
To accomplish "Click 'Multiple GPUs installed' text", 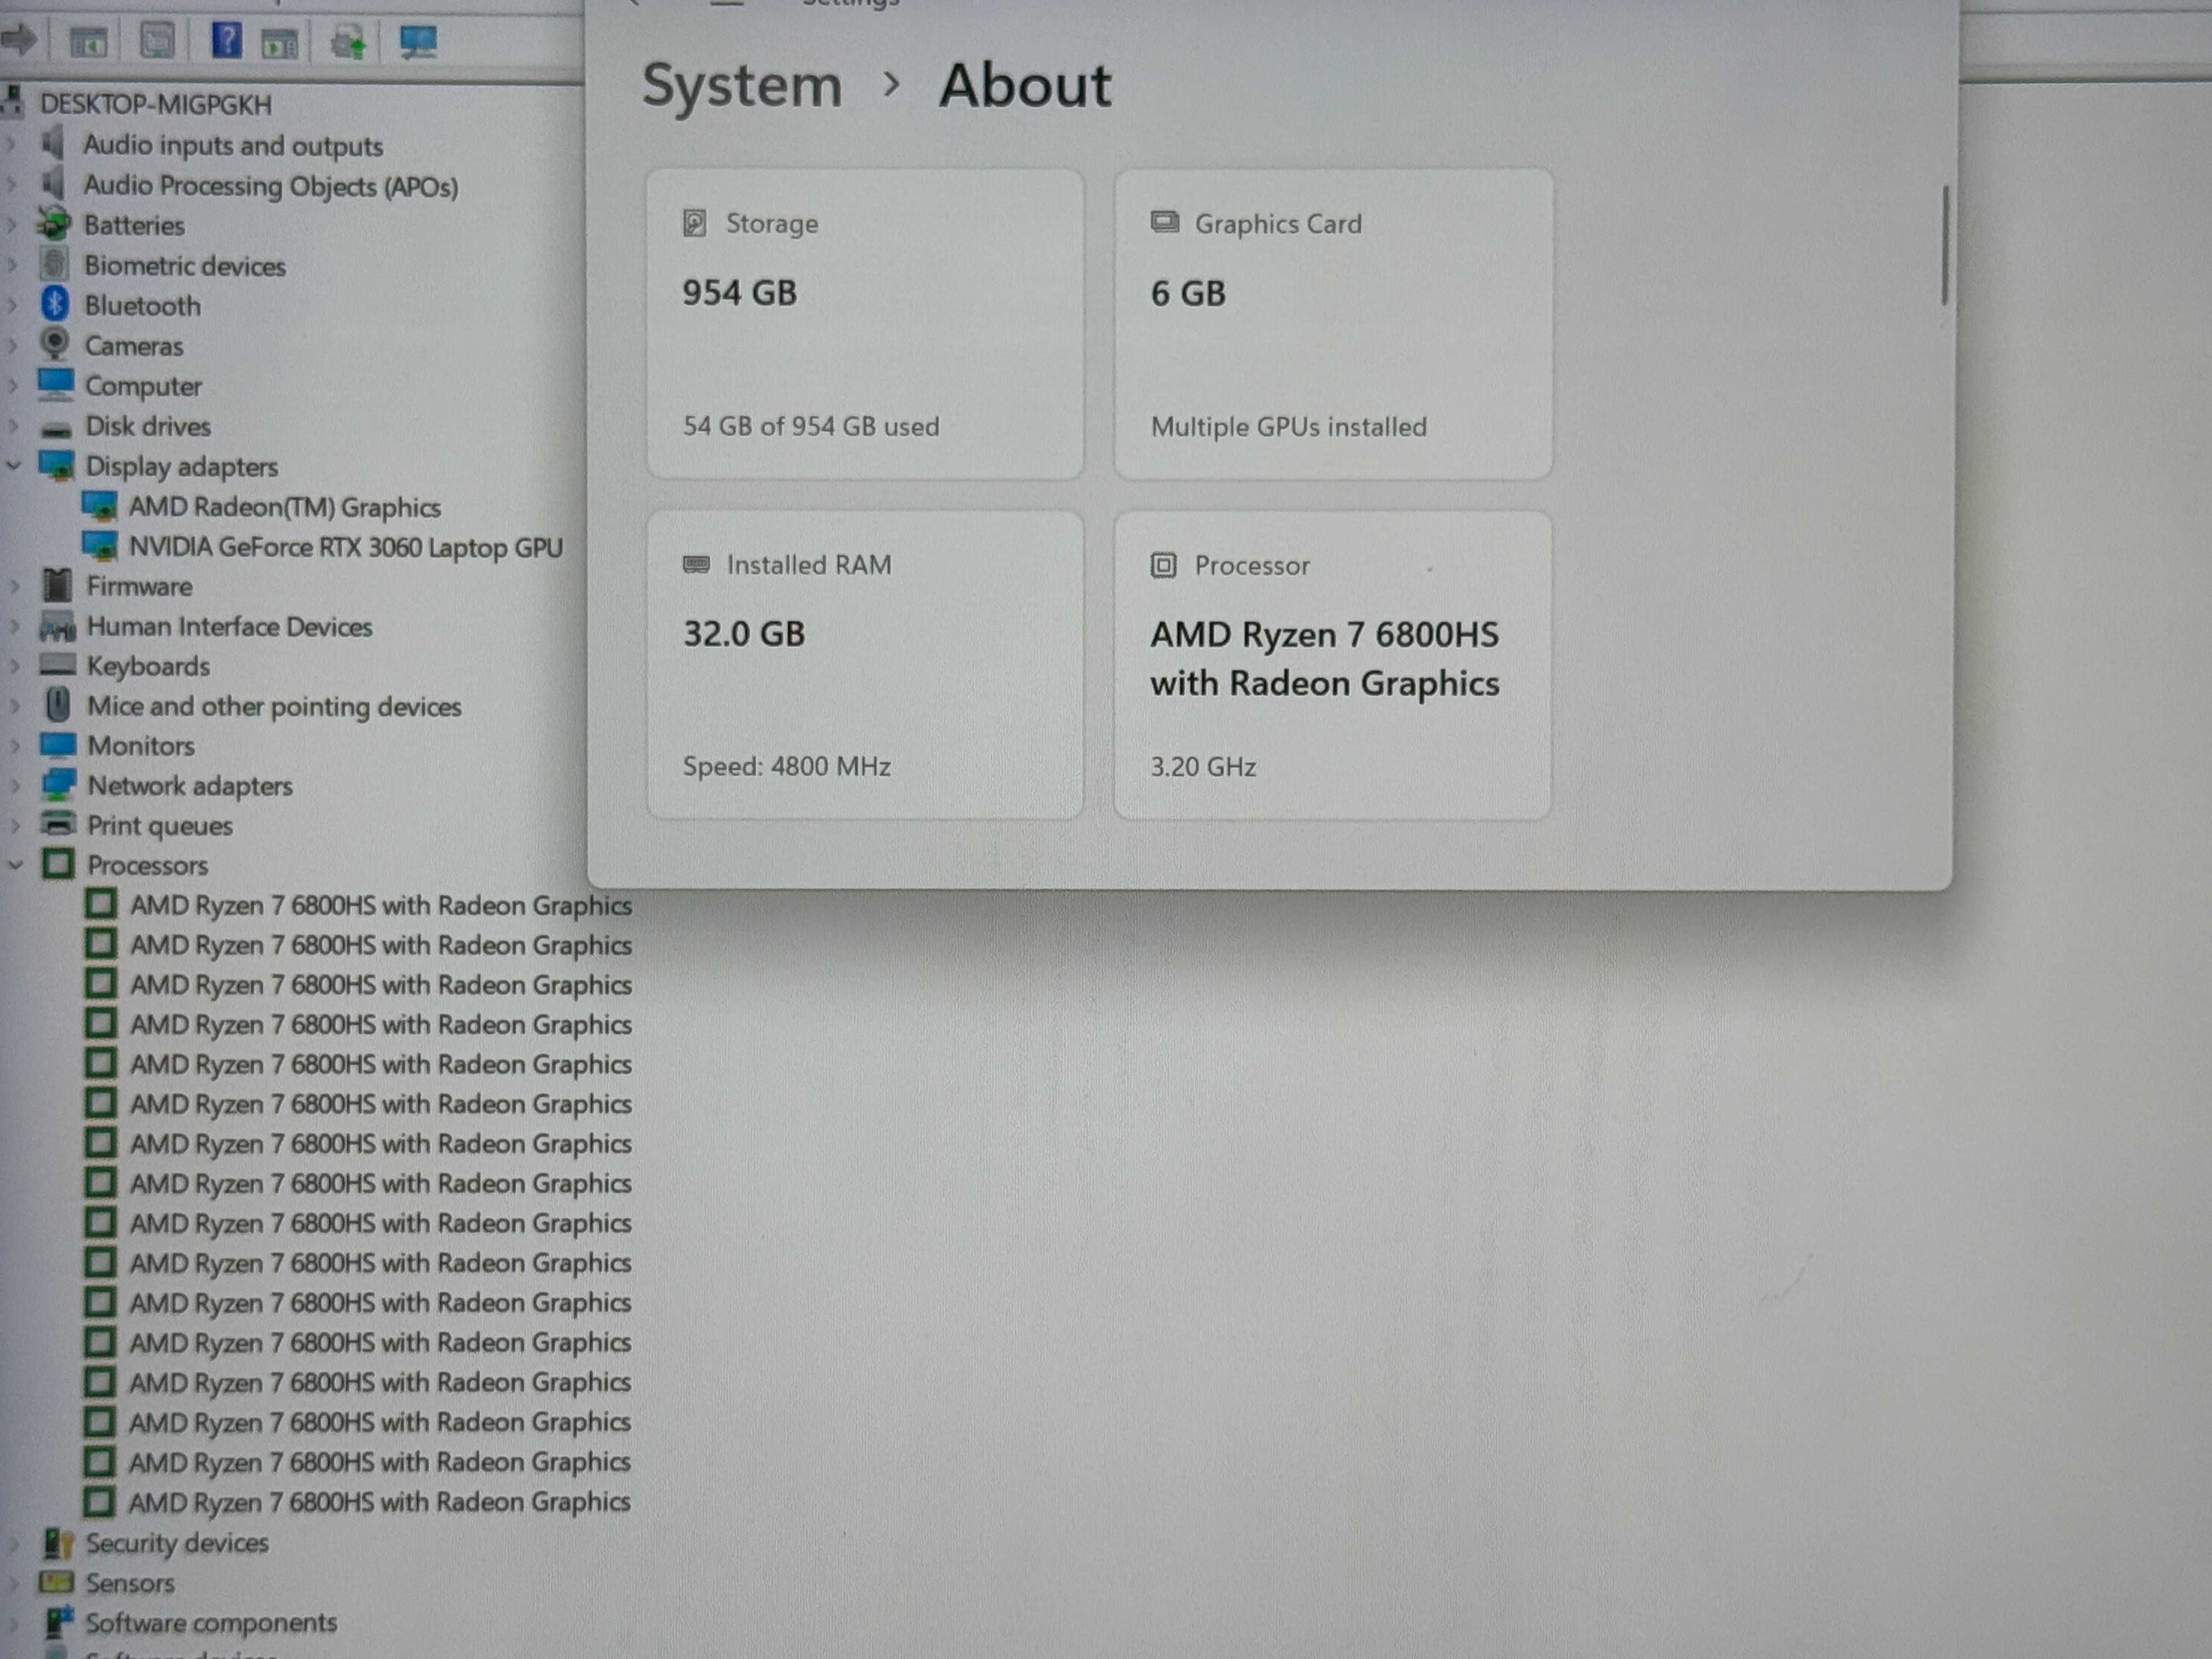I will 1289,427.
